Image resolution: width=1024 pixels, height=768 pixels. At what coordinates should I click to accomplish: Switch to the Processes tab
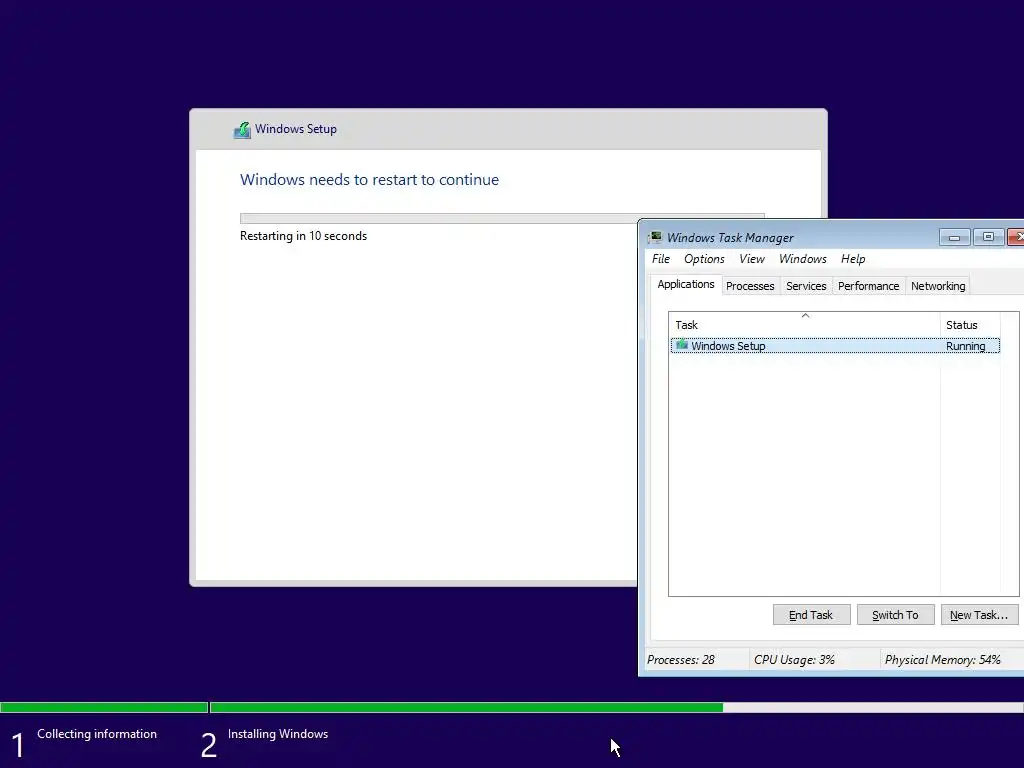click(750, 286)
